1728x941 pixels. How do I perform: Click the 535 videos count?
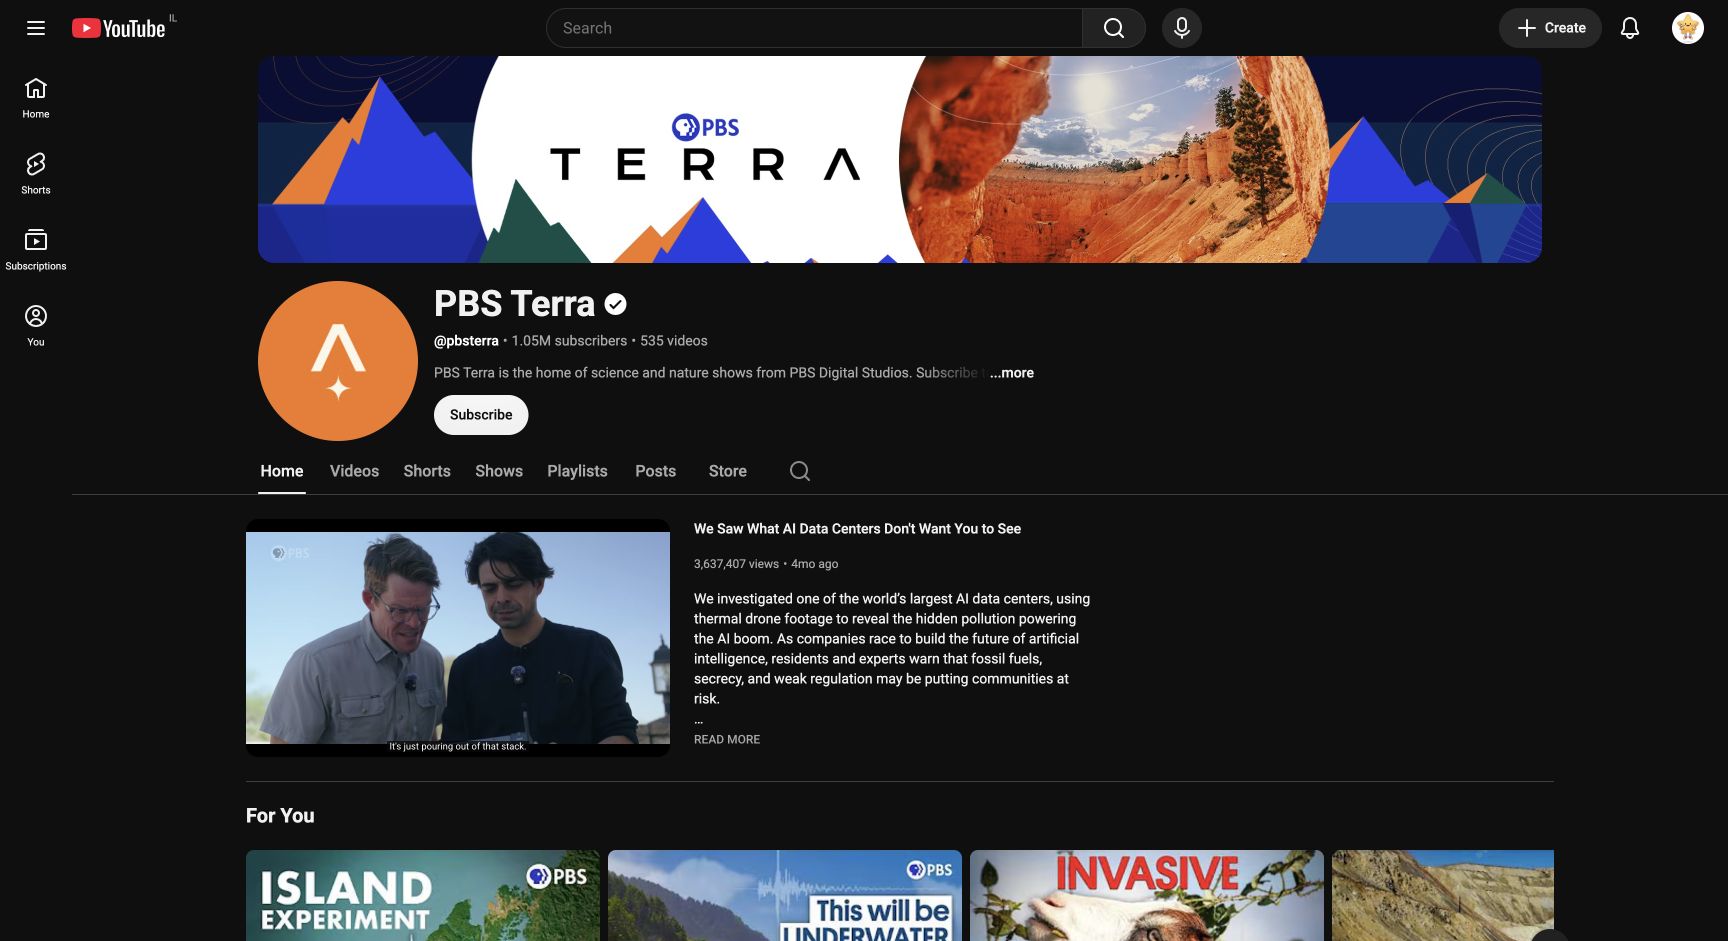(x=674, y=341)
